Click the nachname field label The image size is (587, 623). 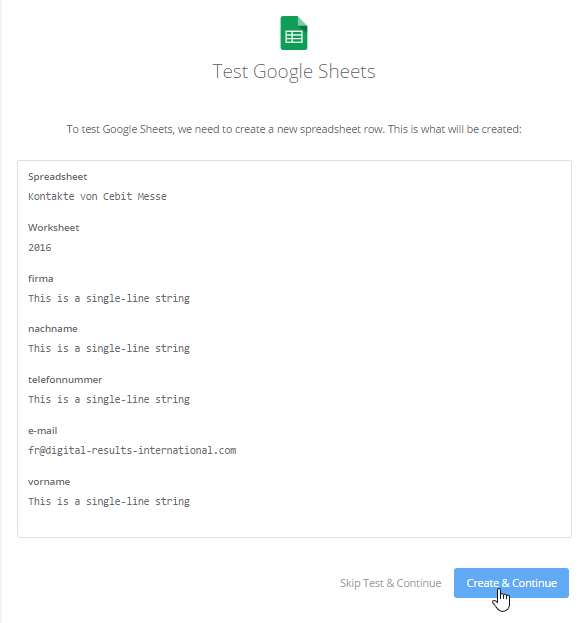[53, 329]
